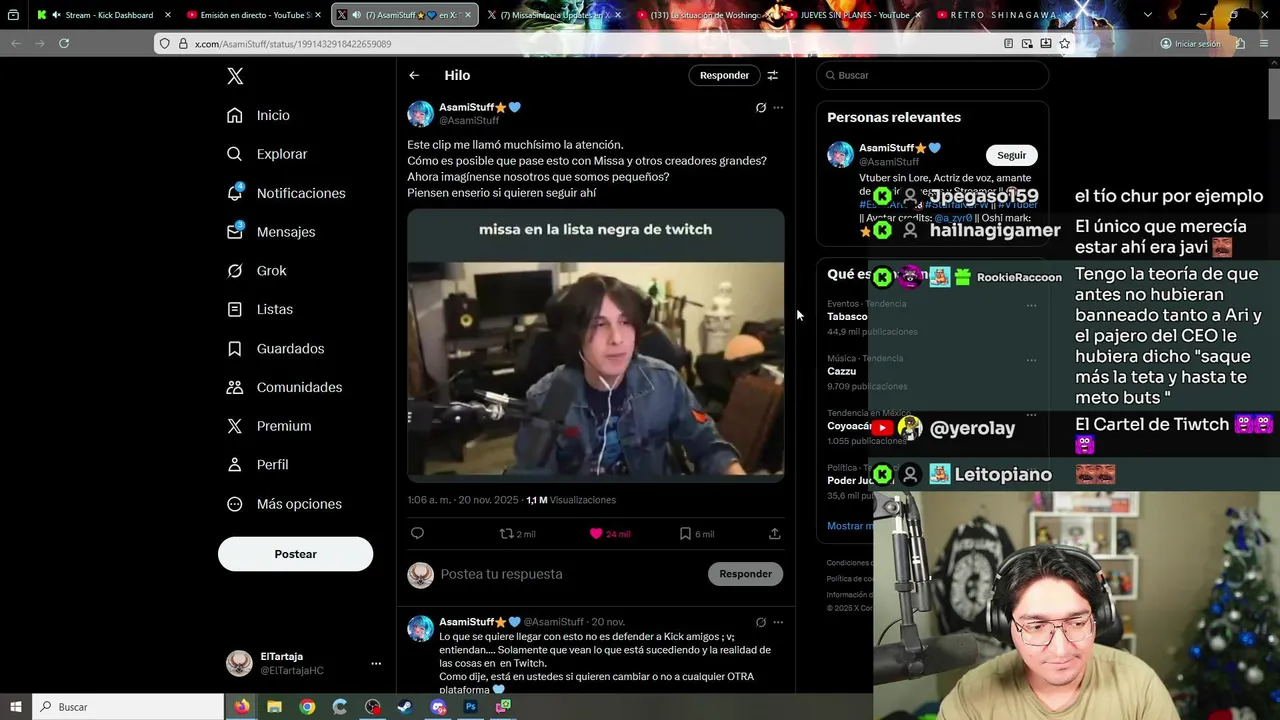This screenshot has width=1280, height=720.
Task: Open Windows Start menu
Action: (x=16, y=707)
